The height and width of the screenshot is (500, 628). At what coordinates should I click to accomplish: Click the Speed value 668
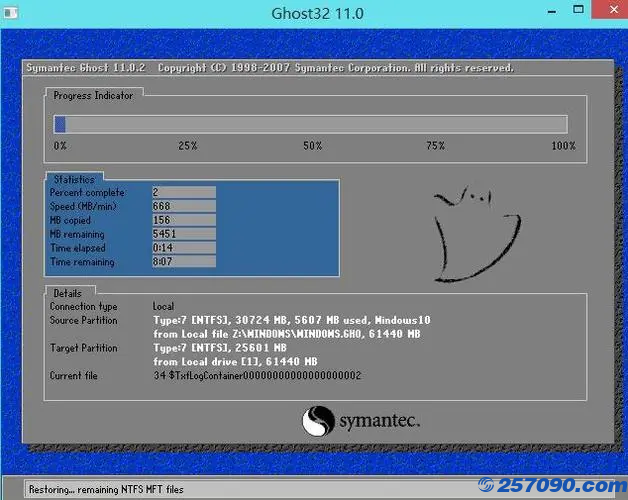184,206
